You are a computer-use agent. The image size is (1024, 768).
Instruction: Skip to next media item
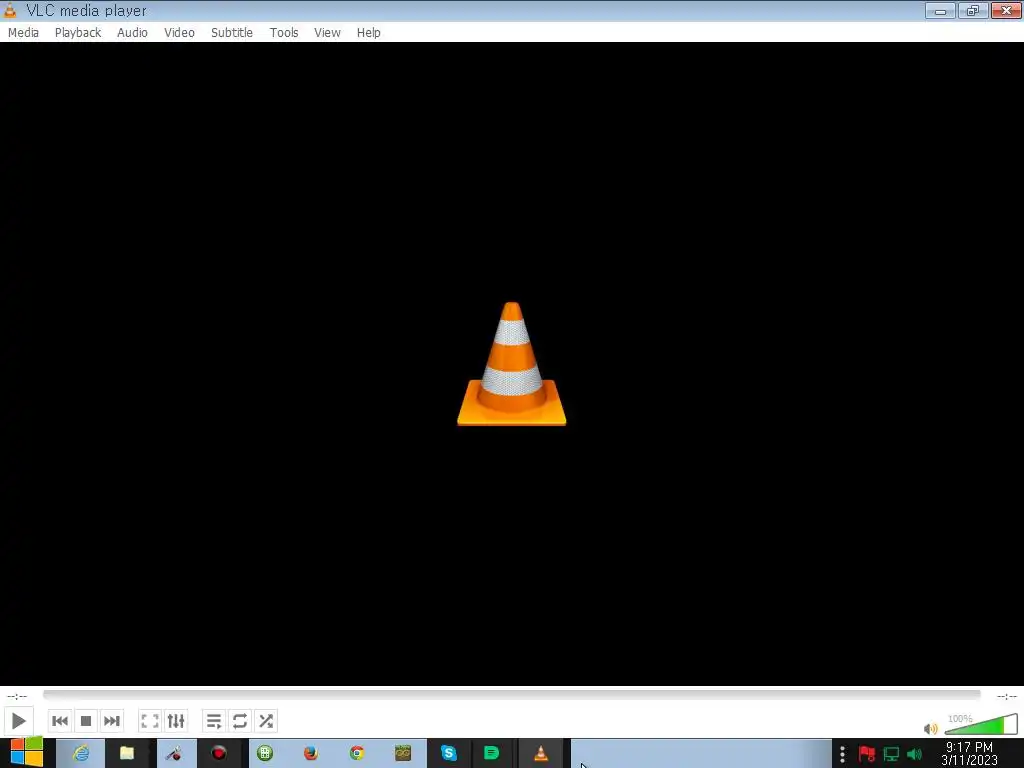pyautogui.click(x=112, y=721)
